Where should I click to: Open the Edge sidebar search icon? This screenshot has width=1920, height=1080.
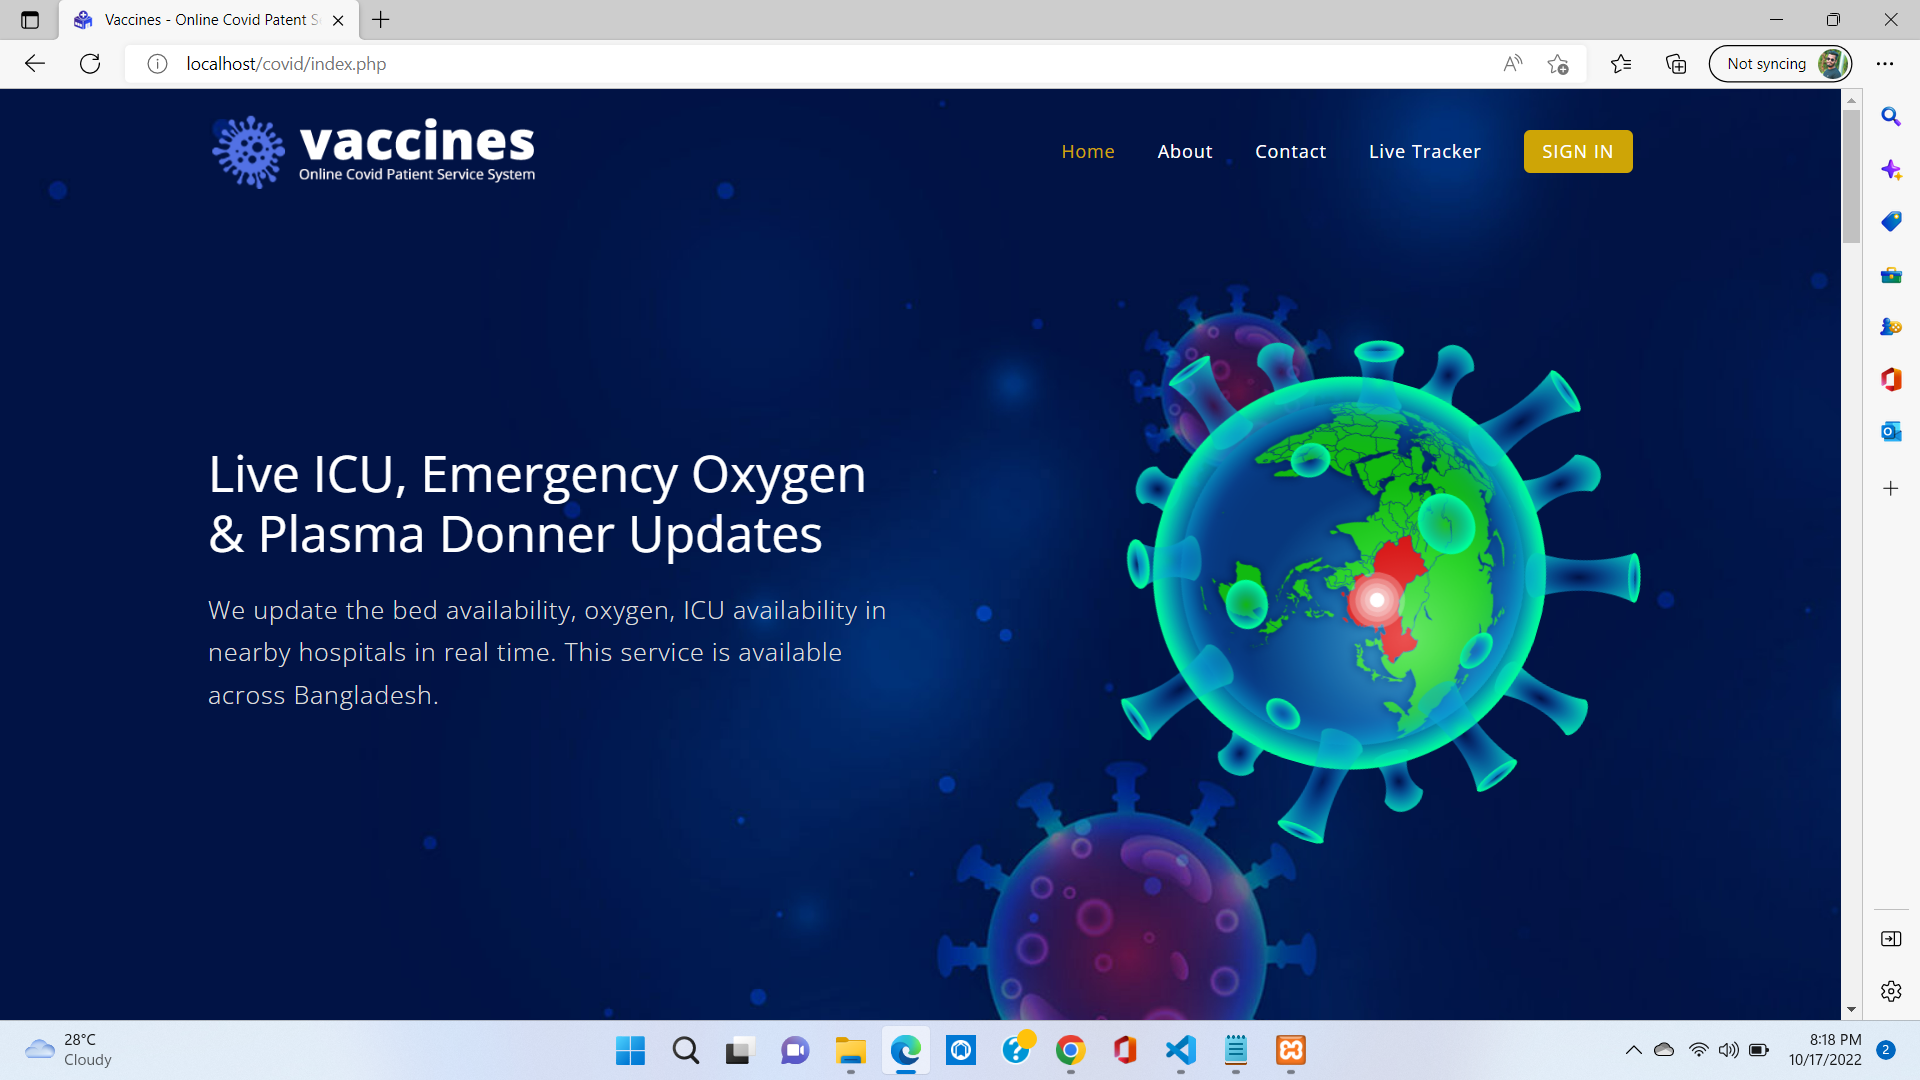pos(1890,117)
